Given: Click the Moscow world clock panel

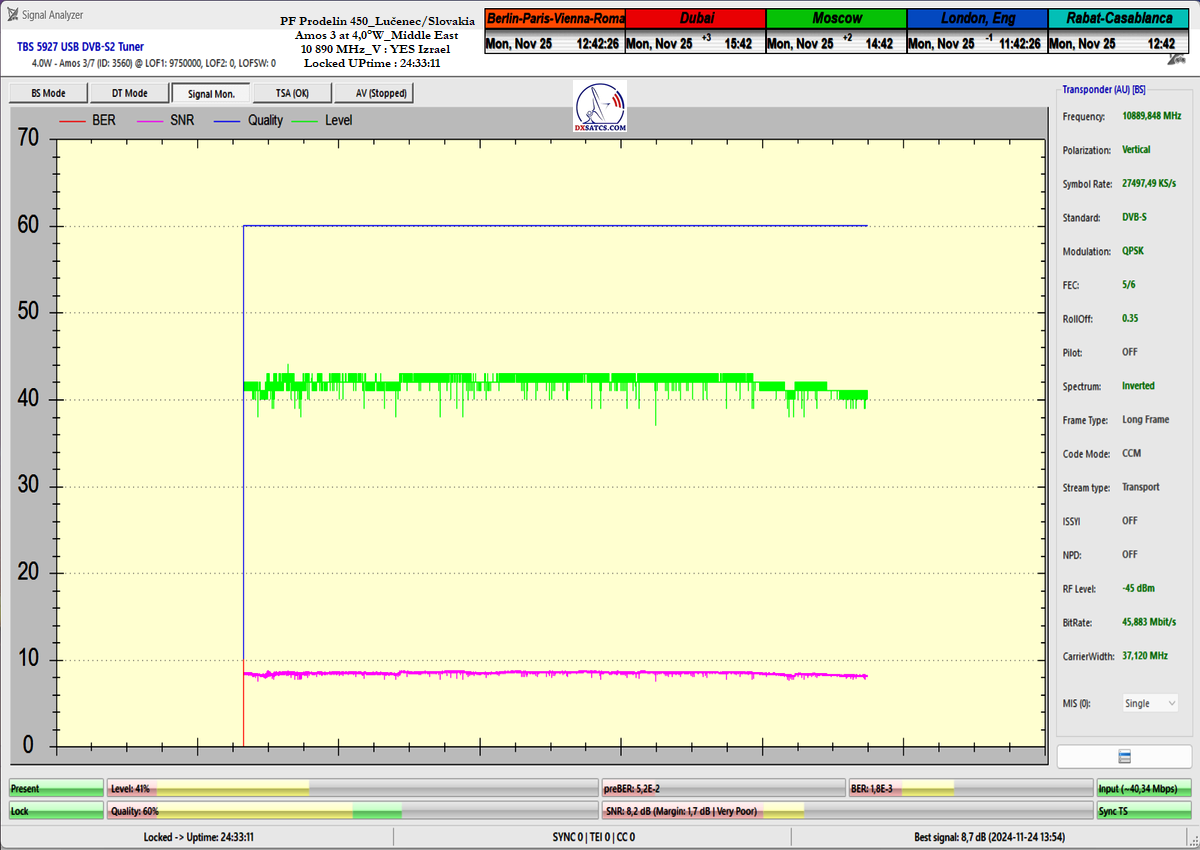Looking at the screenshot, I should click(836, 31).
